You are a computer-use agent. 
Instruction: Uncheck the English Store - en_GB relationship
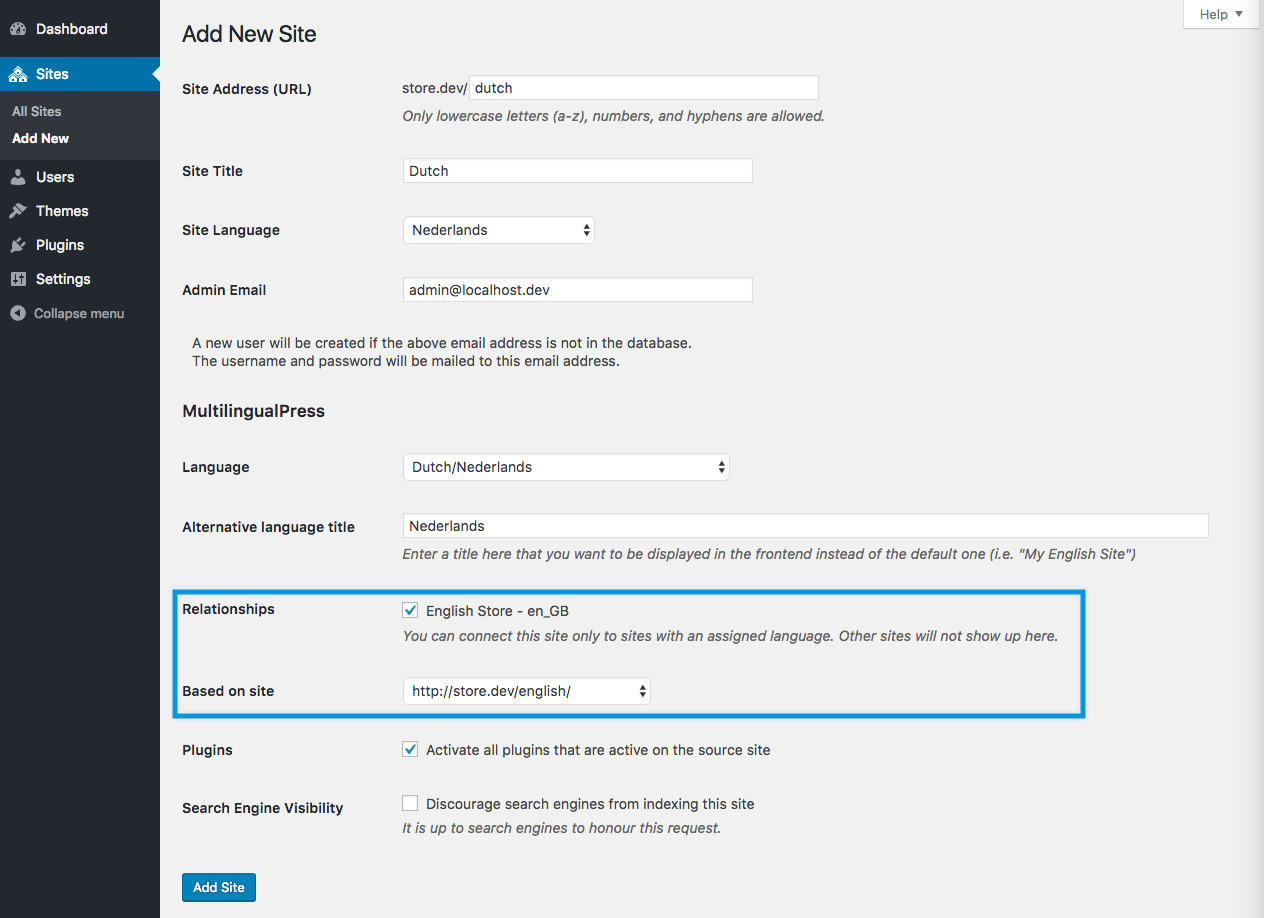click(x=410, y=610)
